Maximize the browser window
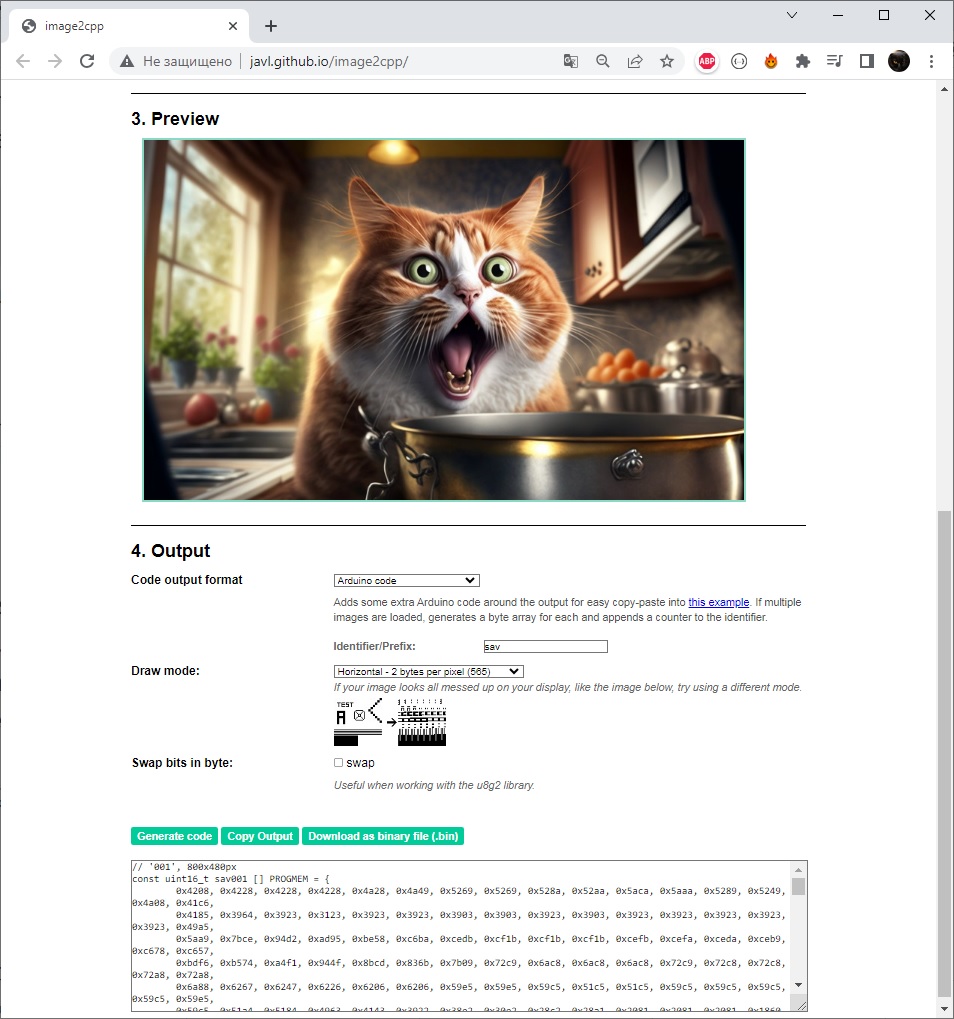Viewport: 954px width, 1019px height. [x=884, y=15]
